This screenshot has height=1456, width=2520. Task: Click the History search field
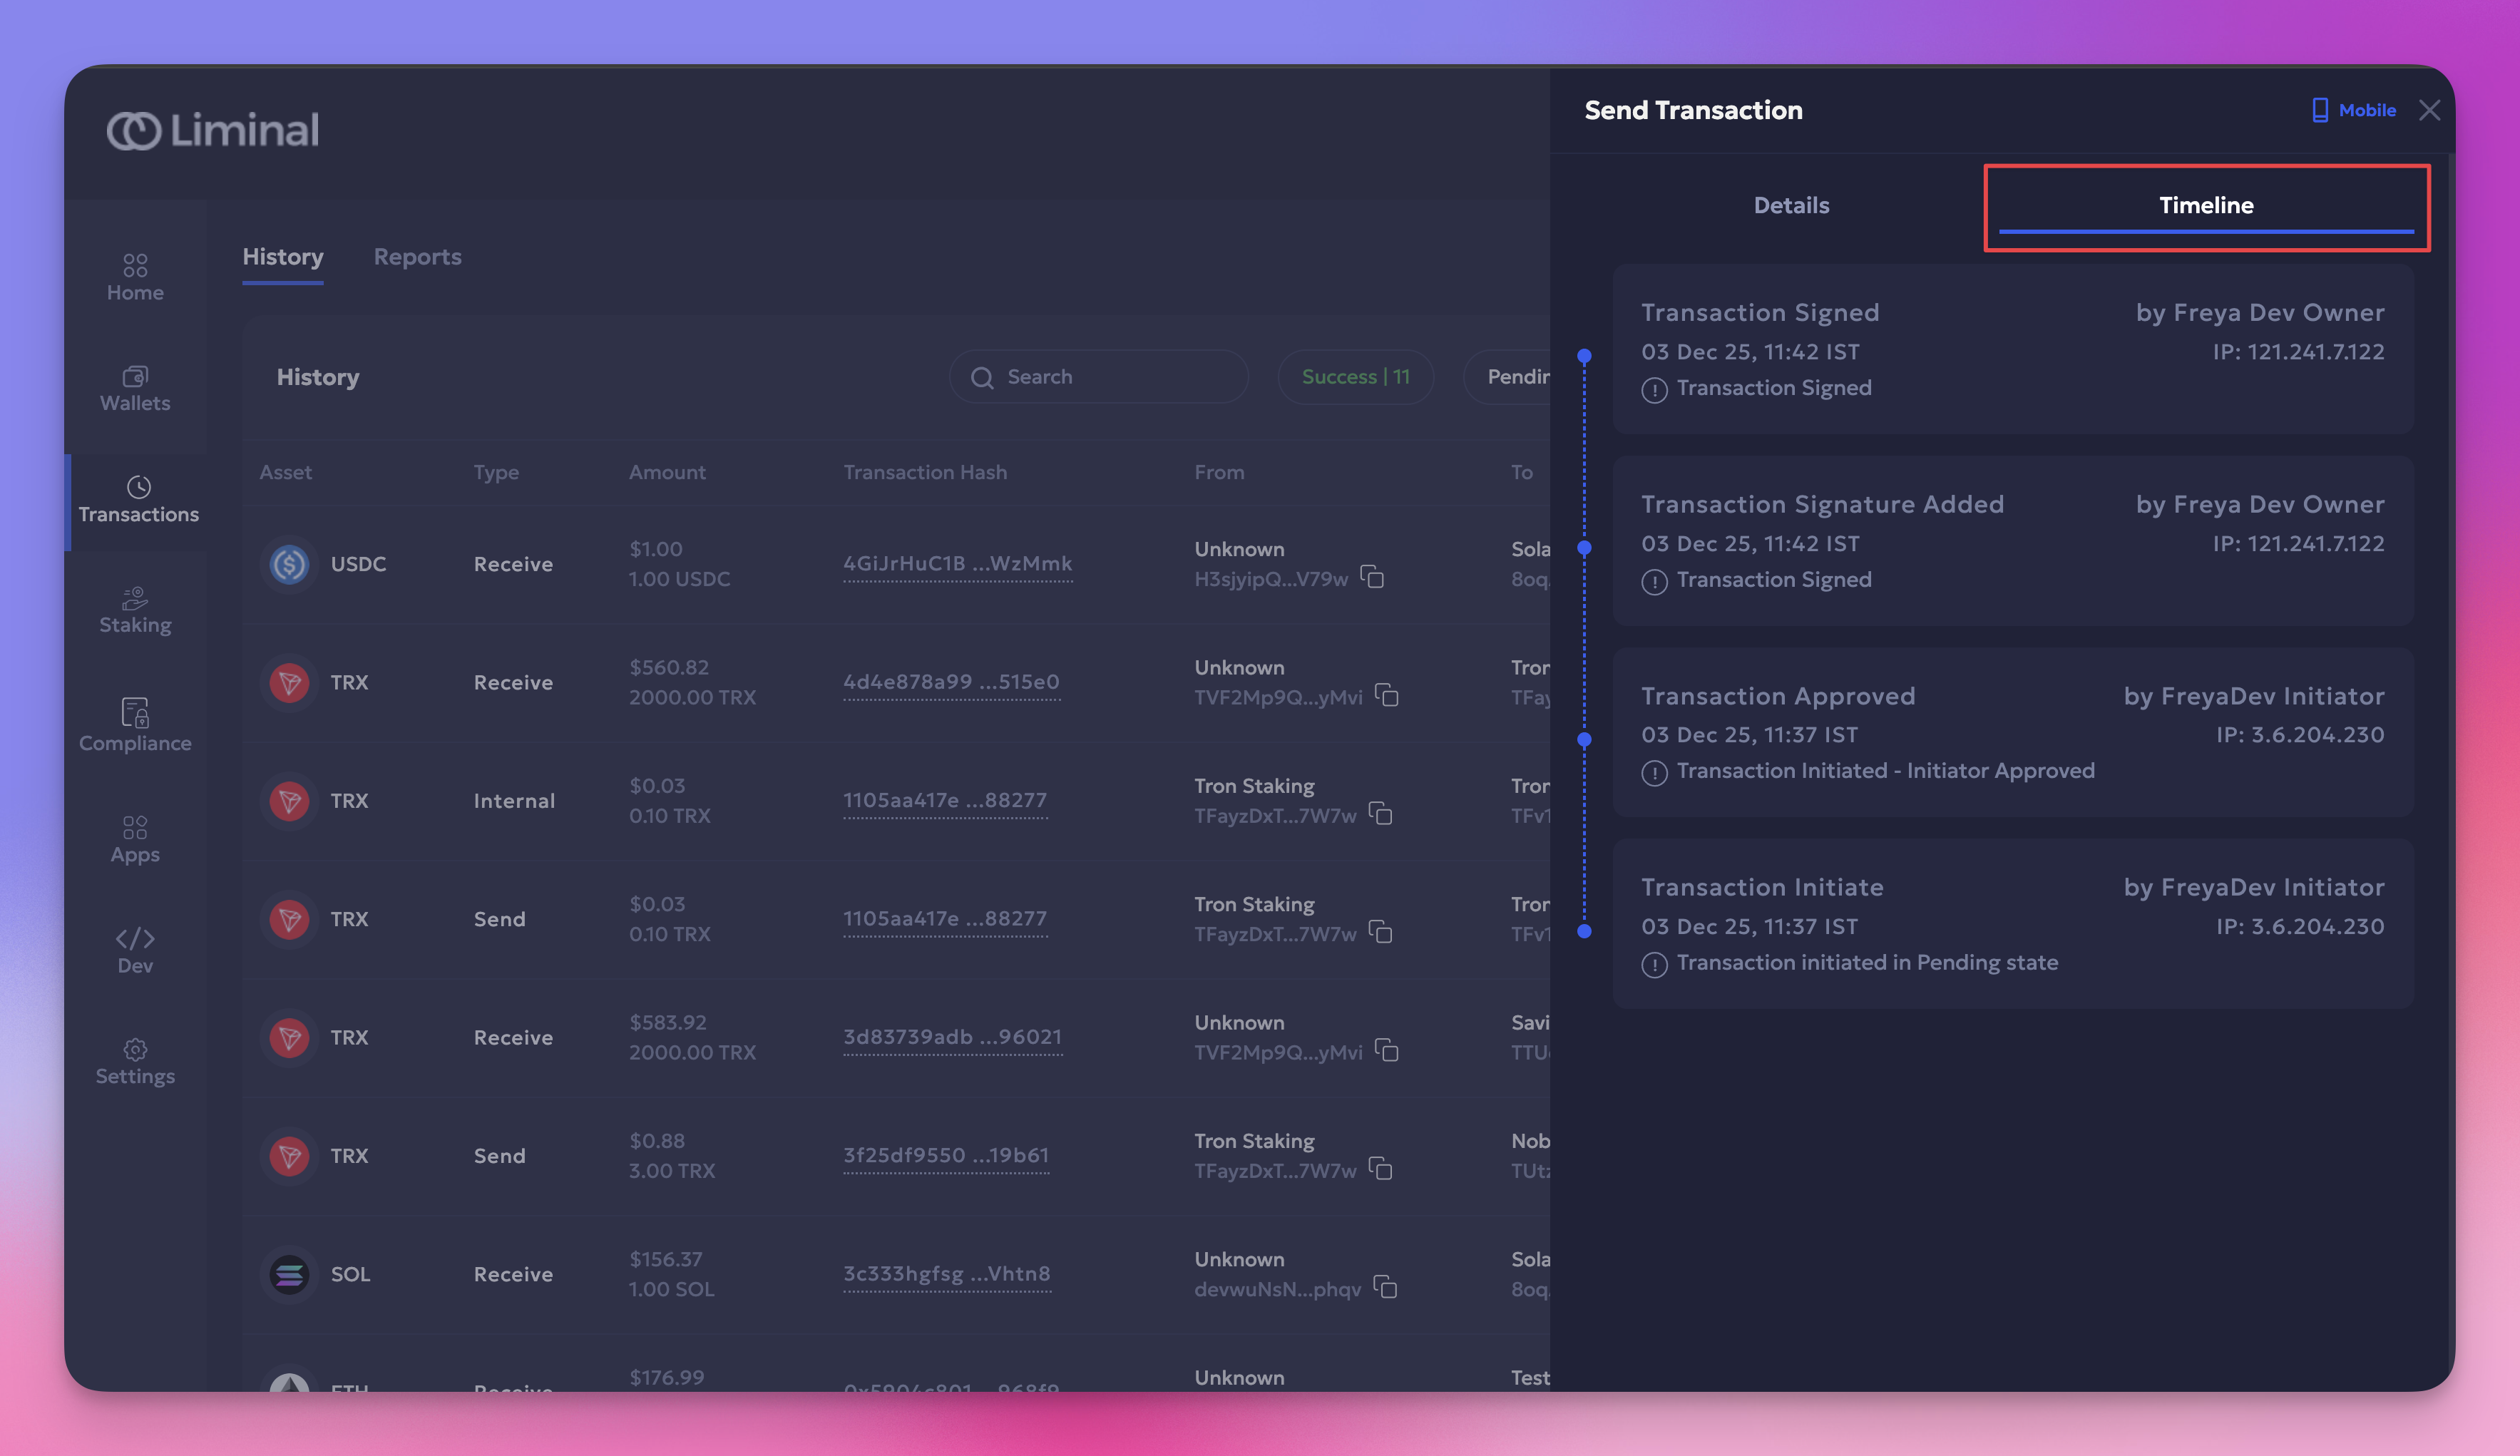click(x=1100, y=377)
